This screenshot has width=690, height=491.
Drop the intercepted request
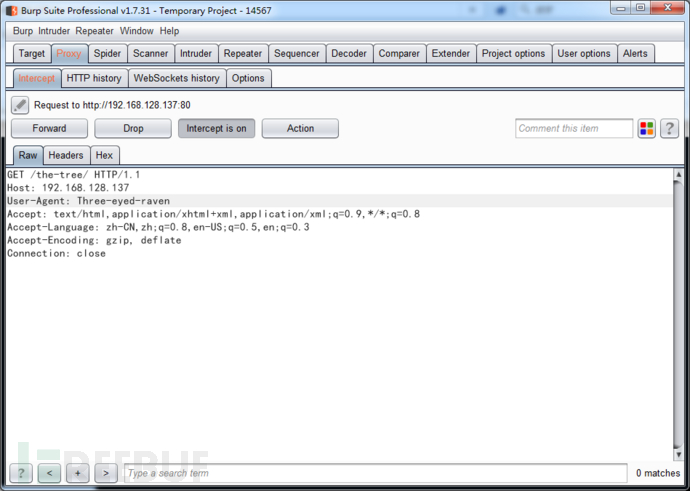click(133, 128)
